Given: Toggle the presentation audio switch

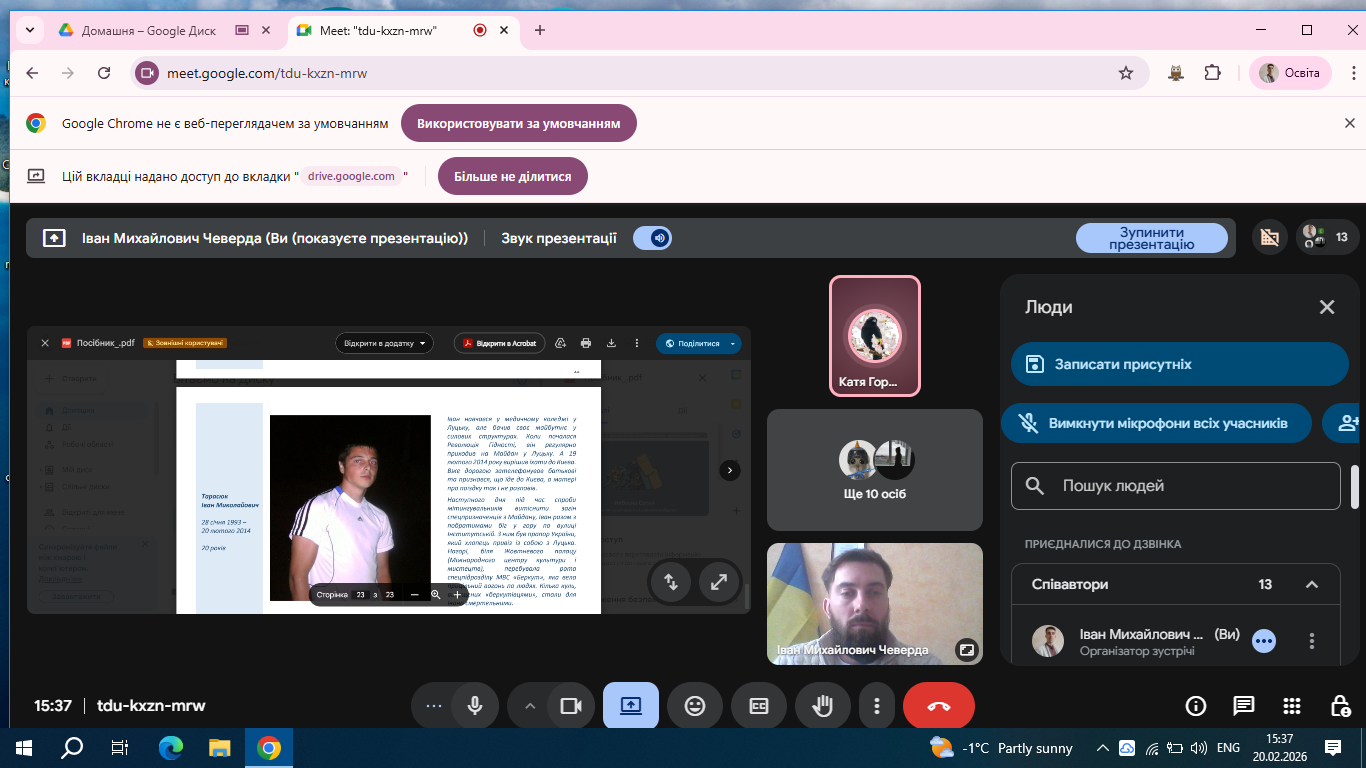Looking at the screenshot, I should [x=653, y=238].
